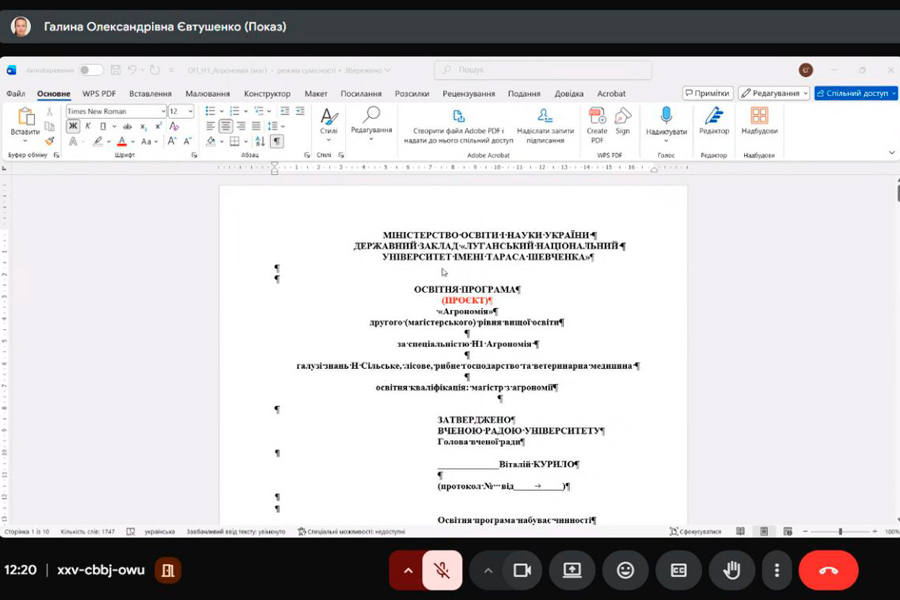This screenshot has height=600, width=900.
Task: Click the zoom slider in status bar
Action: click(840, 531)
